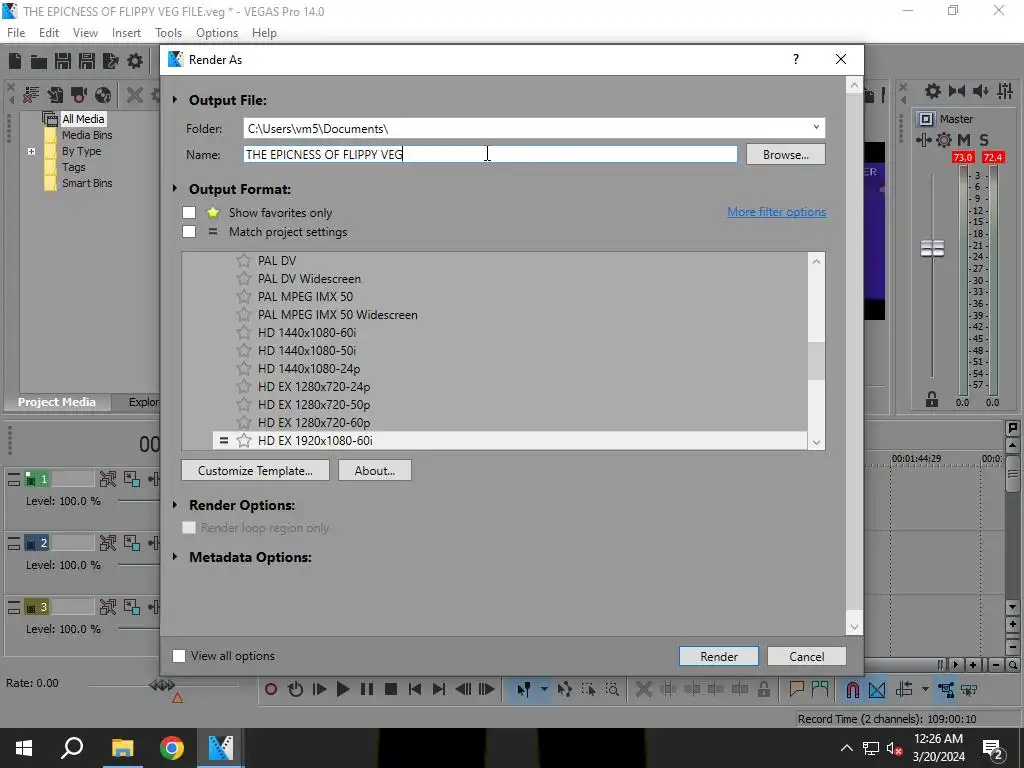Toggle the Master fader lock icon
The height and width of the screenshot is (768, 1024).
932,400
